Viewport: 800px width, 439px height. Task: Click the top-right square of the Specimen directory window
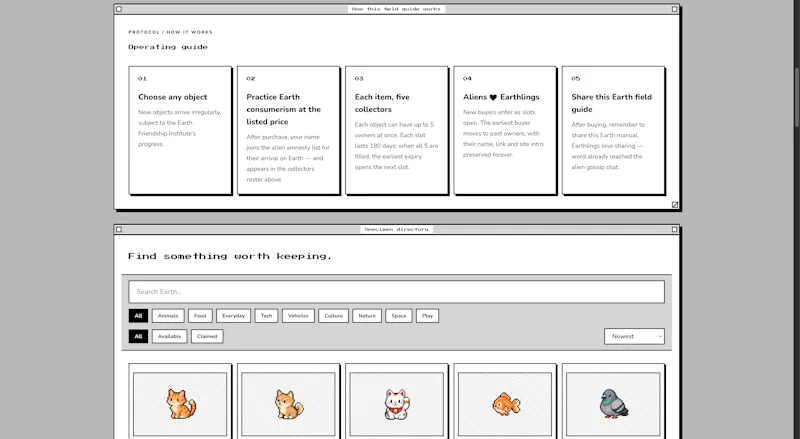point(674,230)
